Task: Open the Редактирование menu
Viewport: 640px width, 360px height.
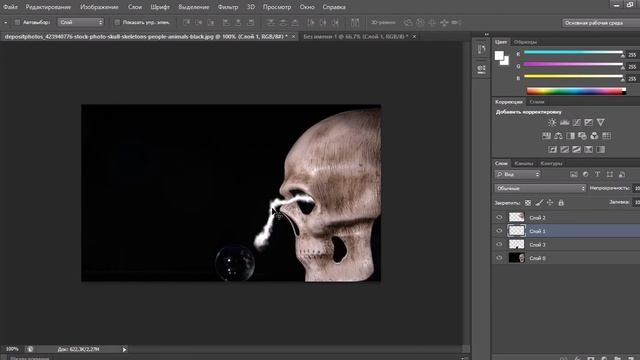Action: pyautogui.click(x=48, y=7)
